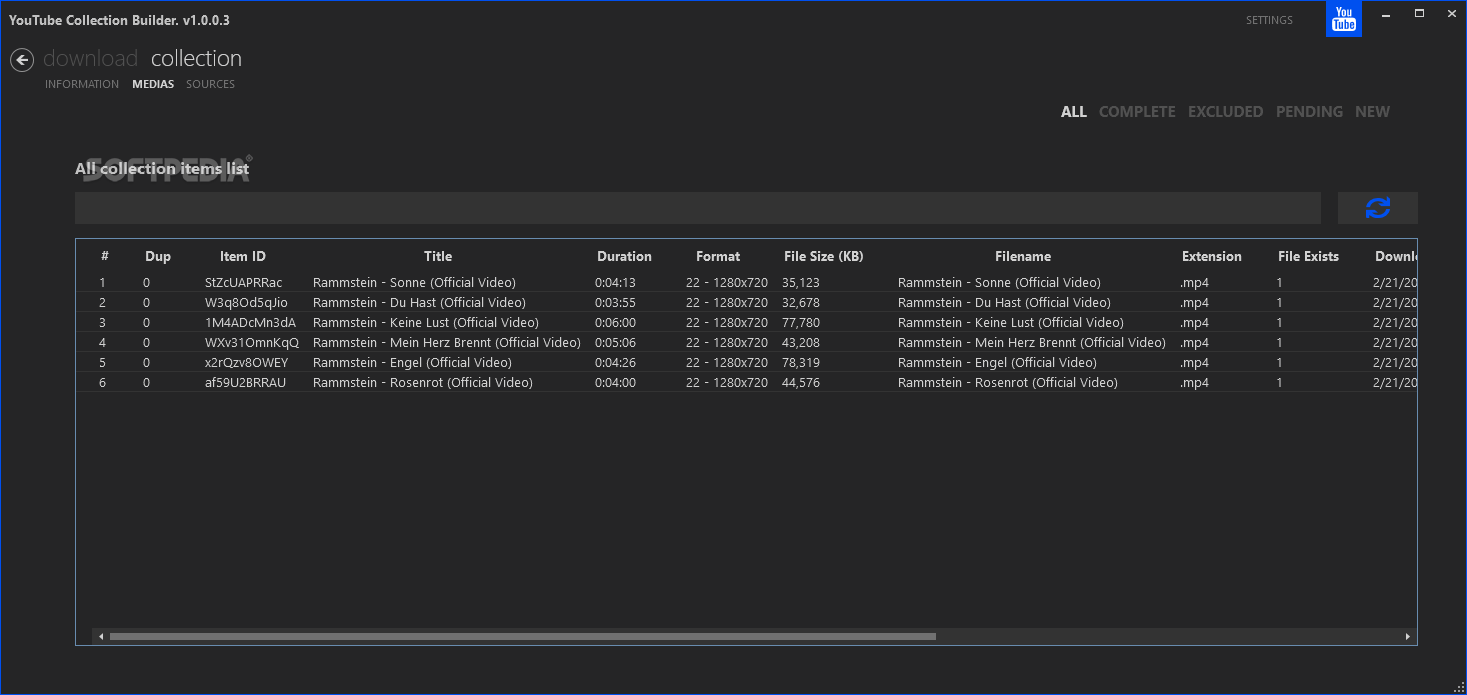Screen dimensions: 1467x695
Task: Click item ID W3q8Od5qJio
Action: (x=246, y=303)
